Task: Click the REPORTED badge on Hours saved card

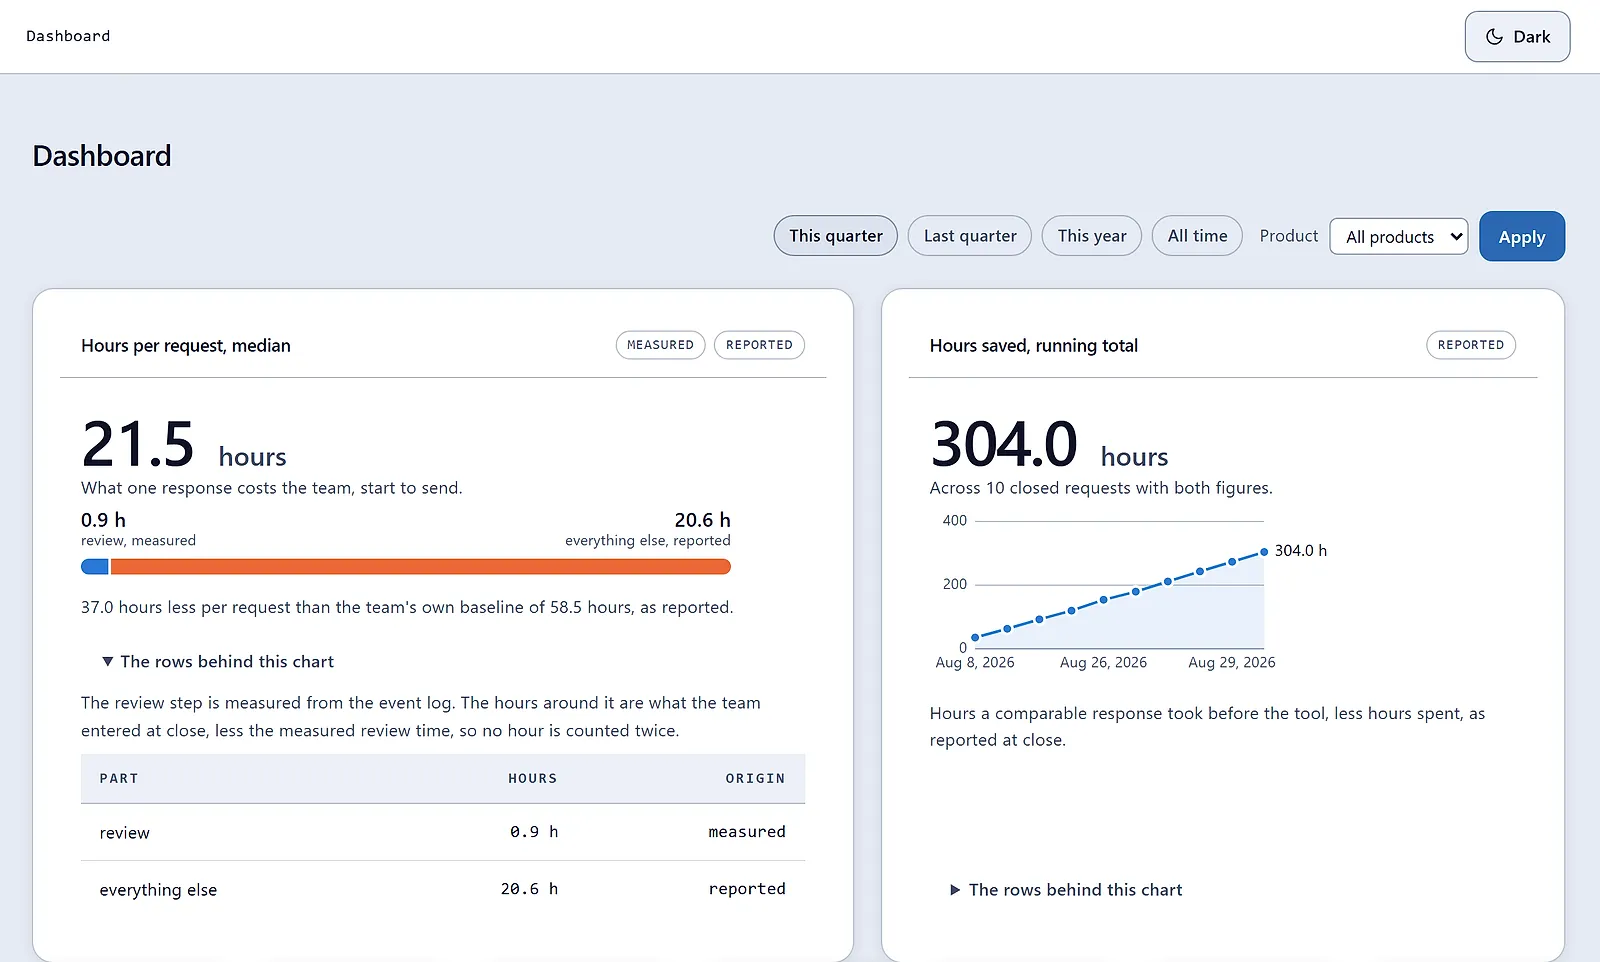Action: [1471, 345]
